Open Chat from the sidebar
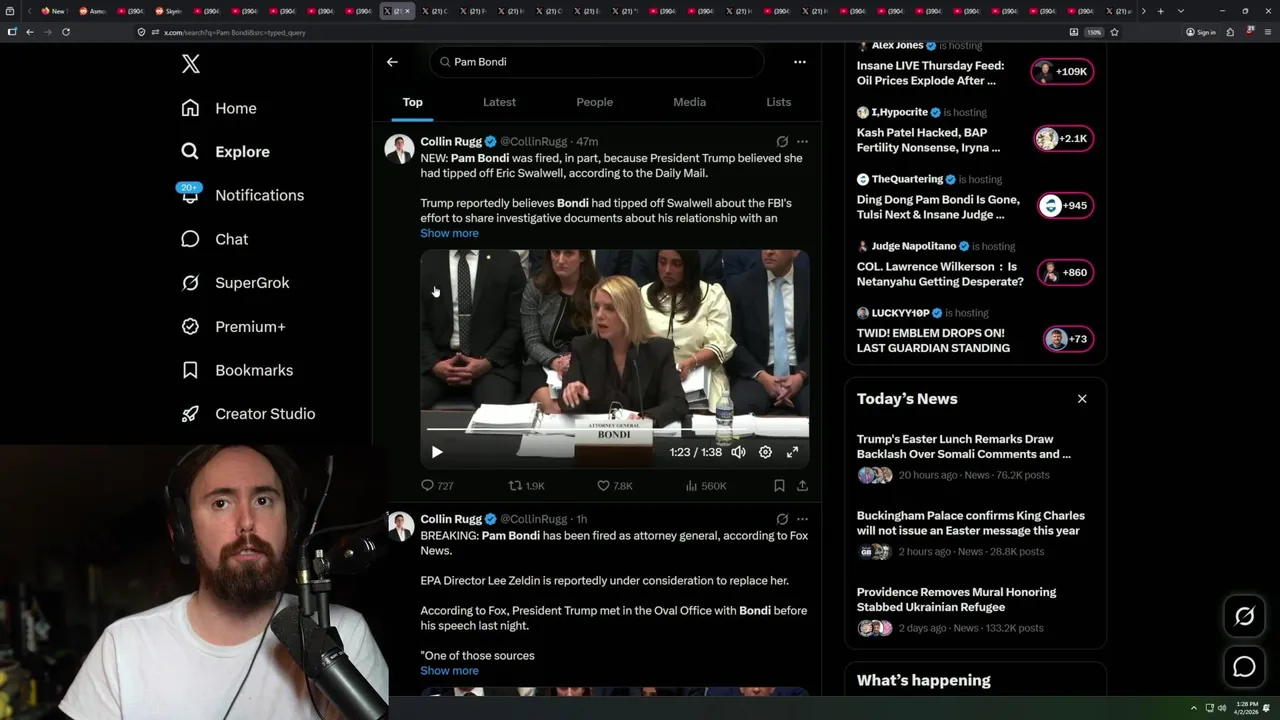Screen dimensions: 1280x720 coord(214,239)
